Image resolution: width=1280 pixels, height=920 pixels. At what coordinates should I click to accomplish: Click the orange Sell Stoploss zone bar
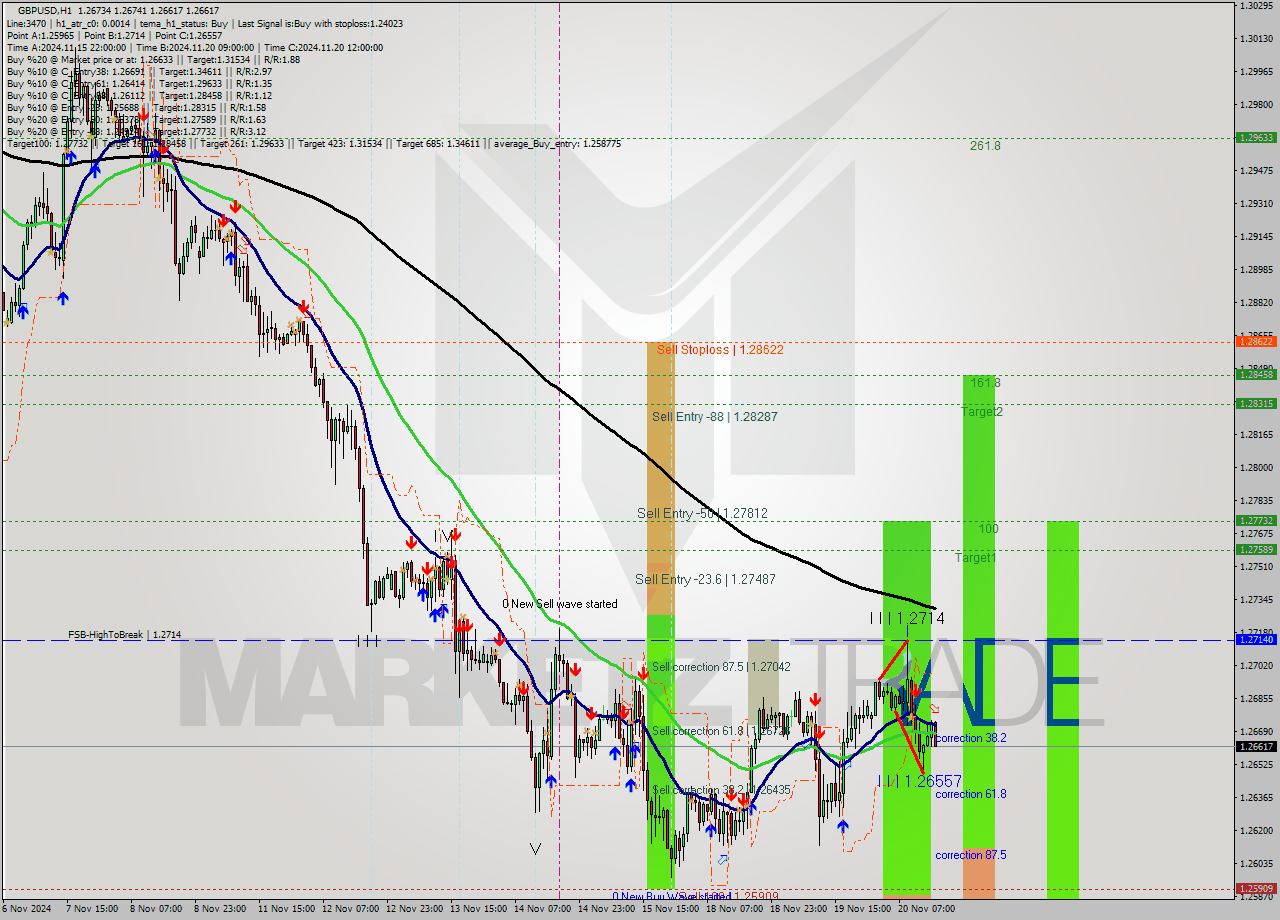pyautogui.click(x=660, y=478)
